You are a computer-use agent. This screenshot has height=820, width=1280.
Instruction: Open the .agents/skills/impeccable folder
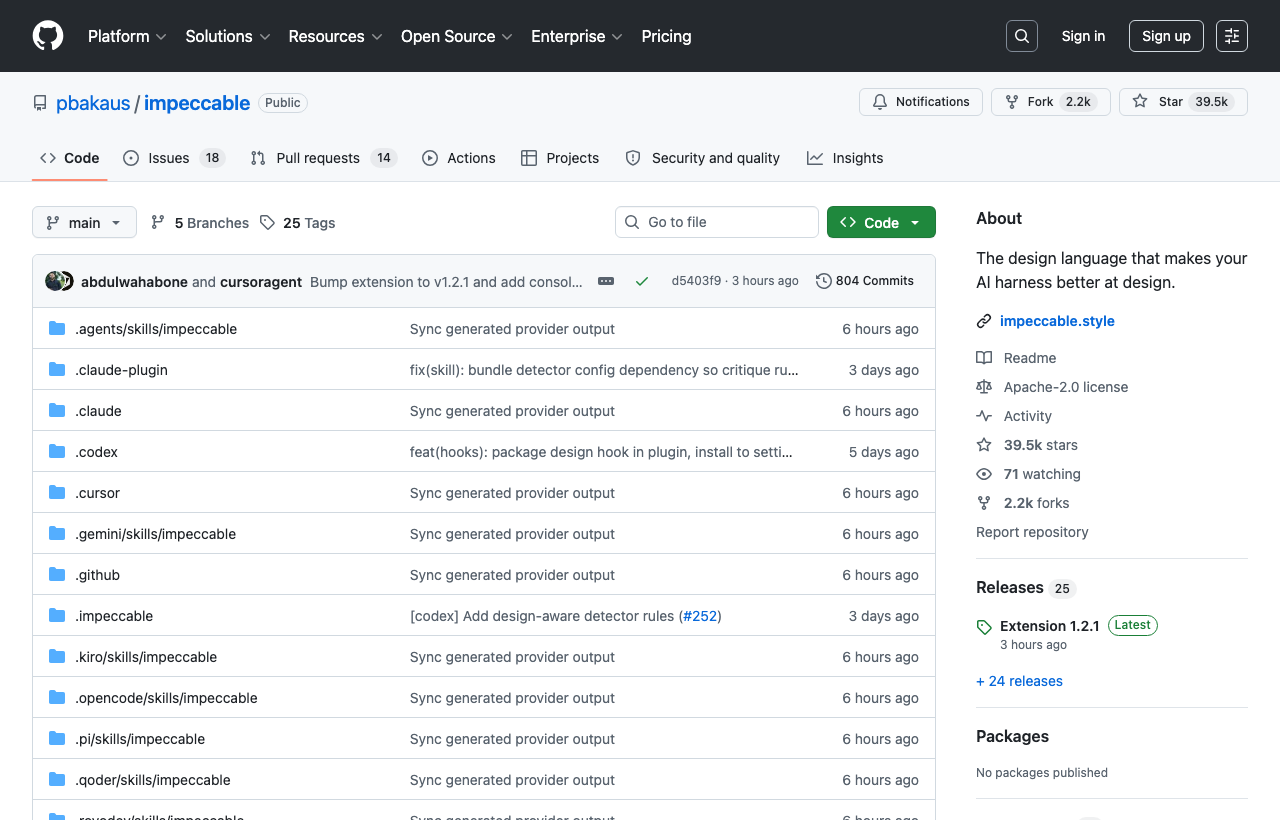[x=156, y=329]
